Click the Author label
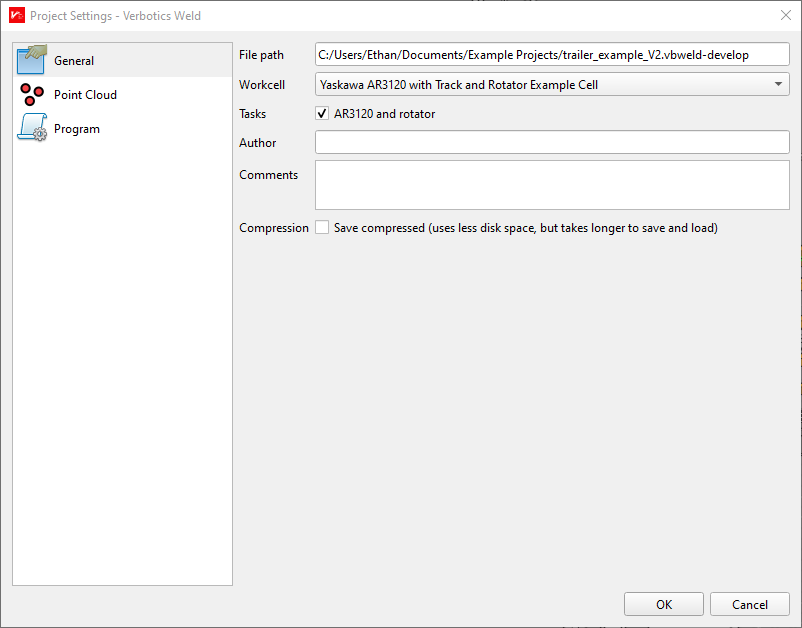 pyautogui.click(x=258, y=143)
